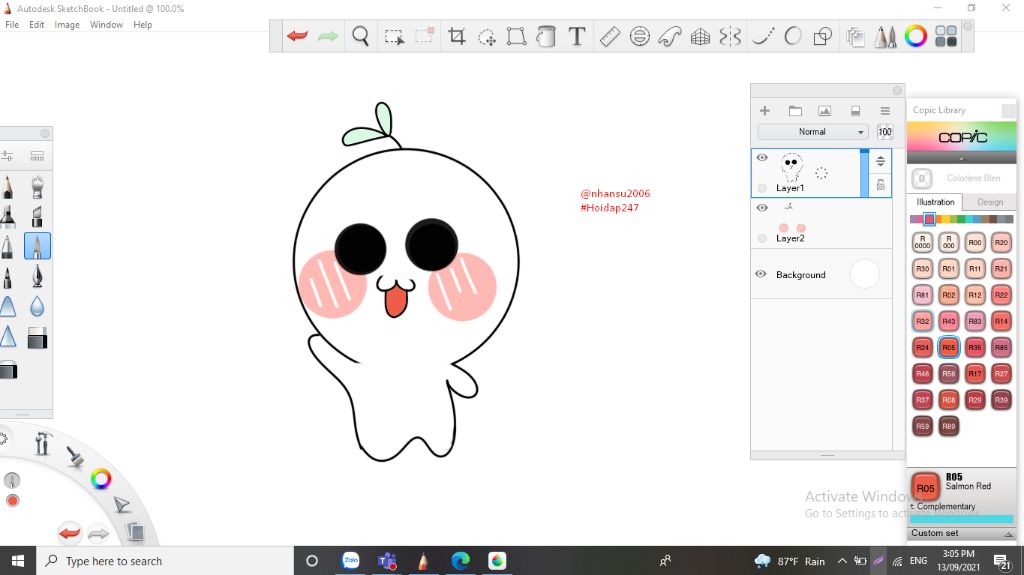
Task: Open the Image menu
Action: pyautogui.click(x=67, y=25)
